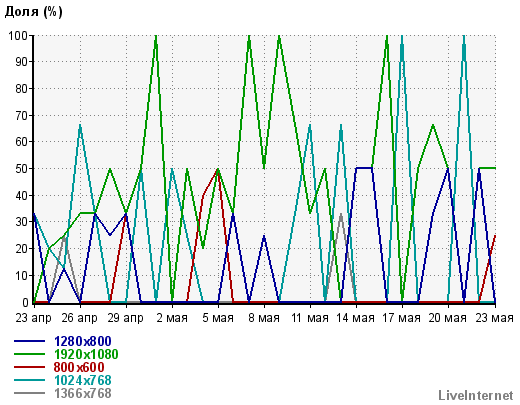Click the 10 y-axis value
The image size is (520, 405).
click(22, 276)
